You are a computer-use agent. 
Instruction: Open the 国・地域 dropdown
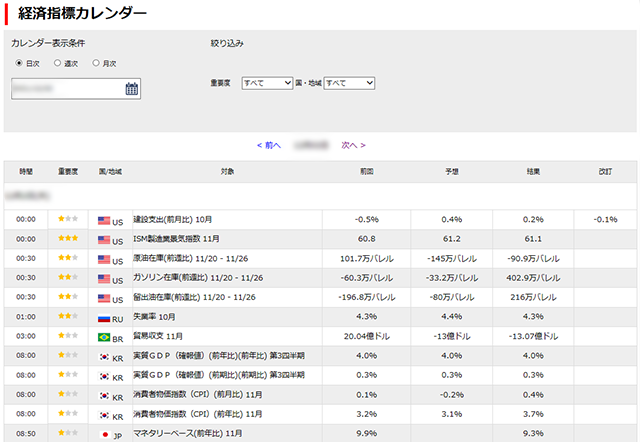pos(348,83)
